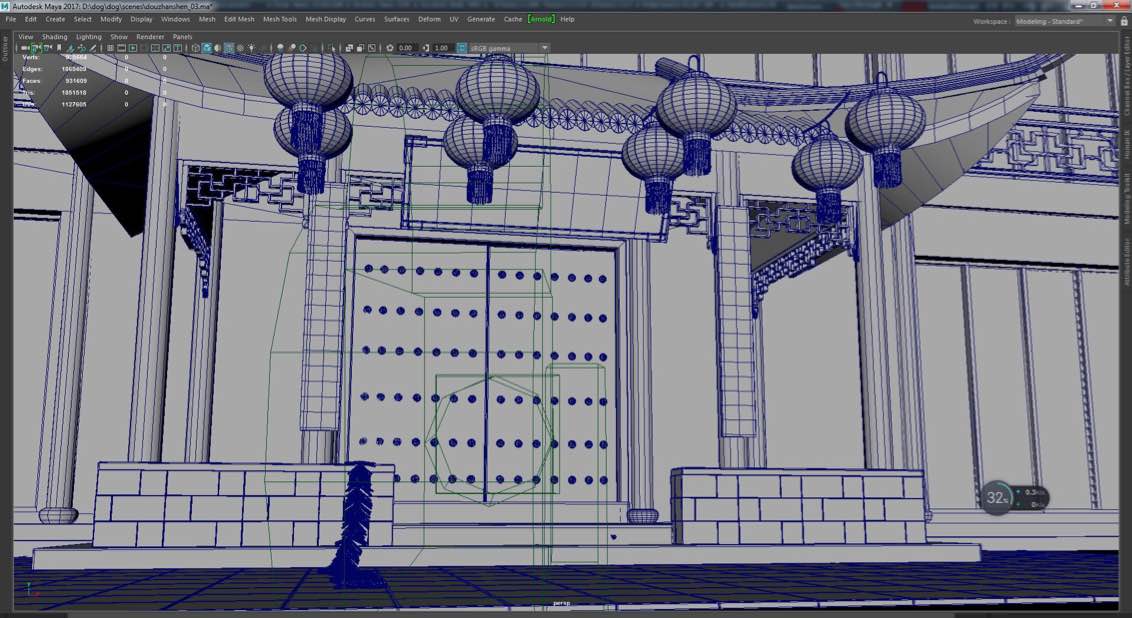Toggle the X-Ray display icon
The height and width of the screenshot is (618, 1132).
[349, 48]
